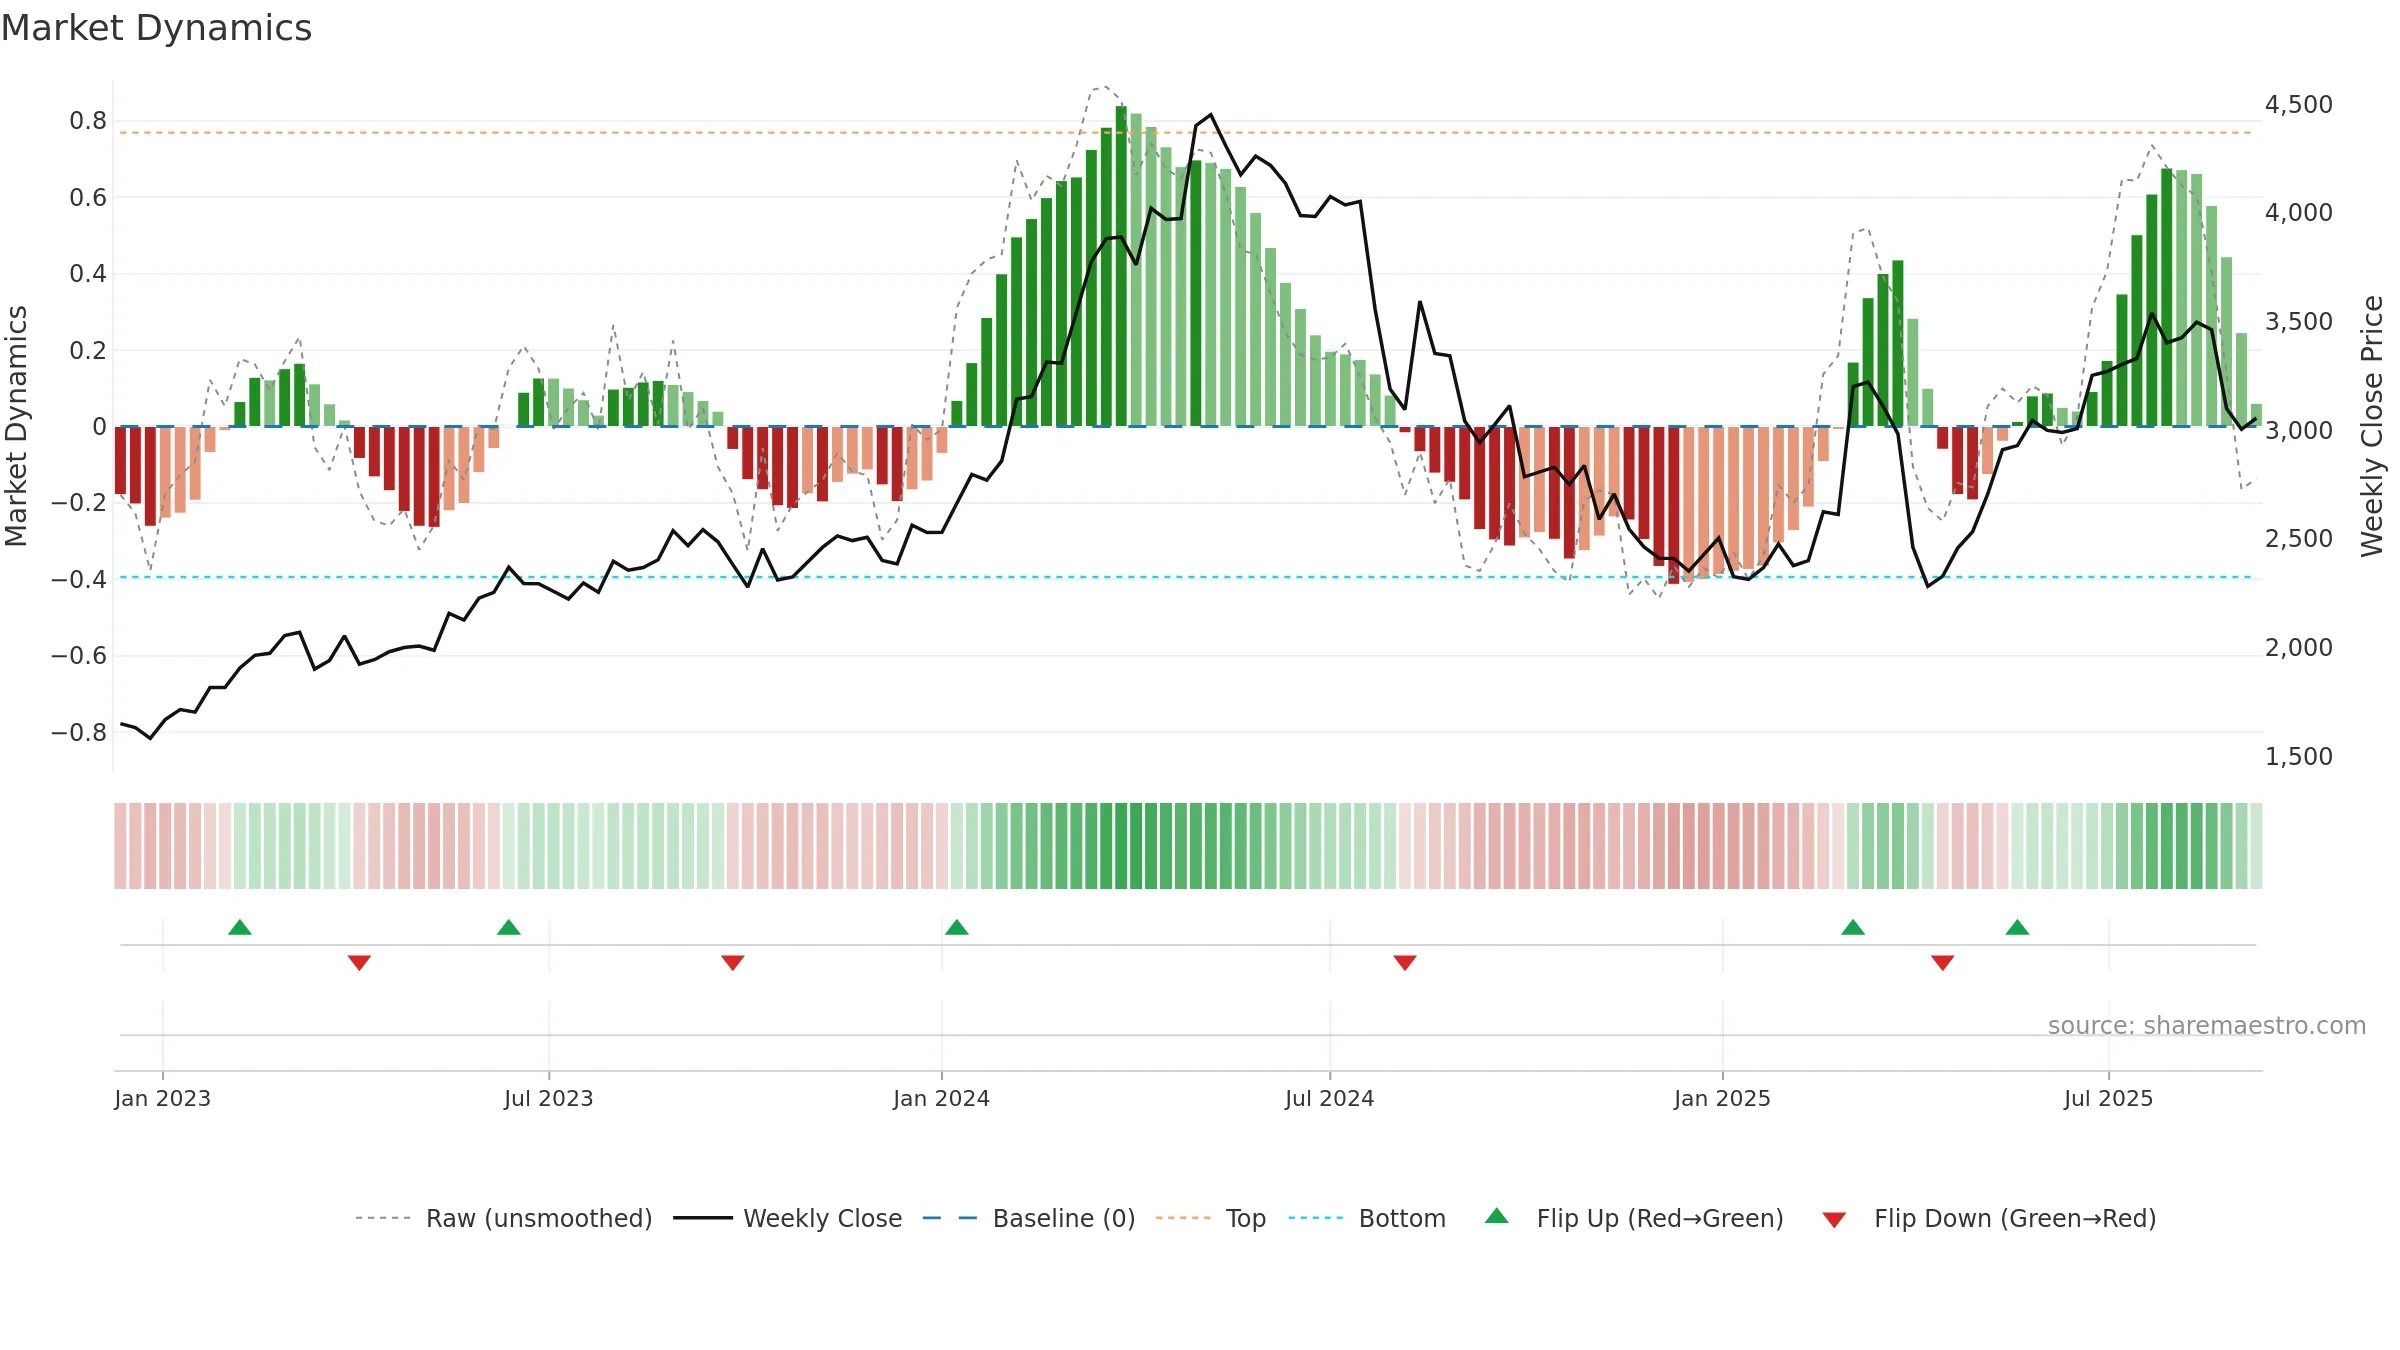
Task: Click the '0.8' left axis tick label
Action: click(88, 121)
